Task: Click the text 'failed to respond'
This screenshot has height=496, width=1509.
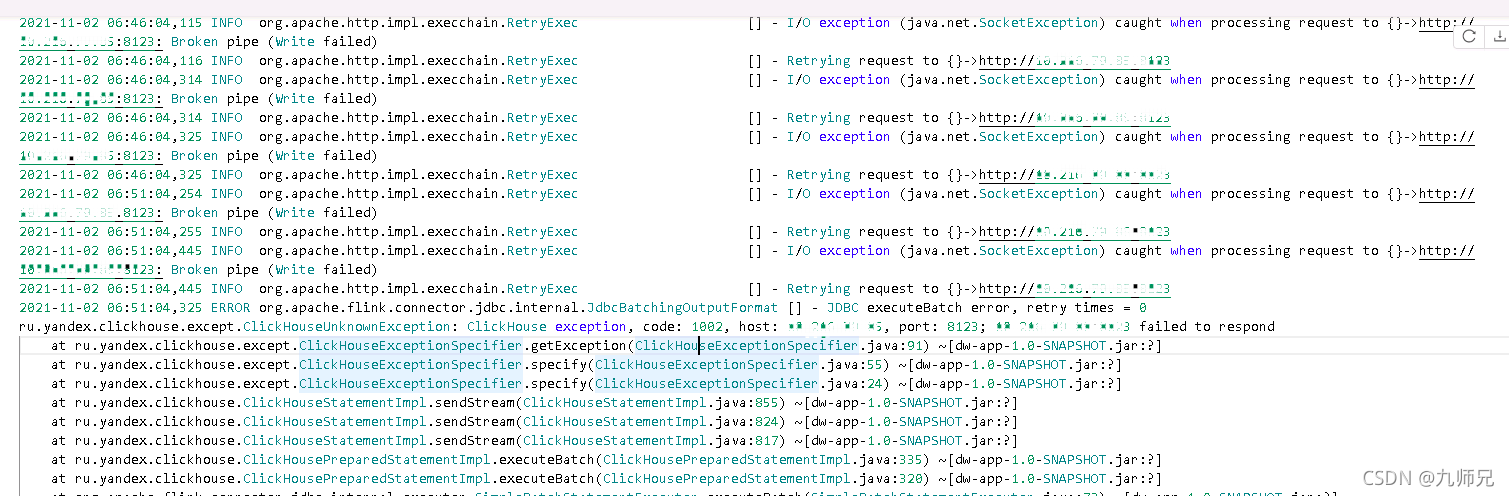Action: [x=1208, y=327]
